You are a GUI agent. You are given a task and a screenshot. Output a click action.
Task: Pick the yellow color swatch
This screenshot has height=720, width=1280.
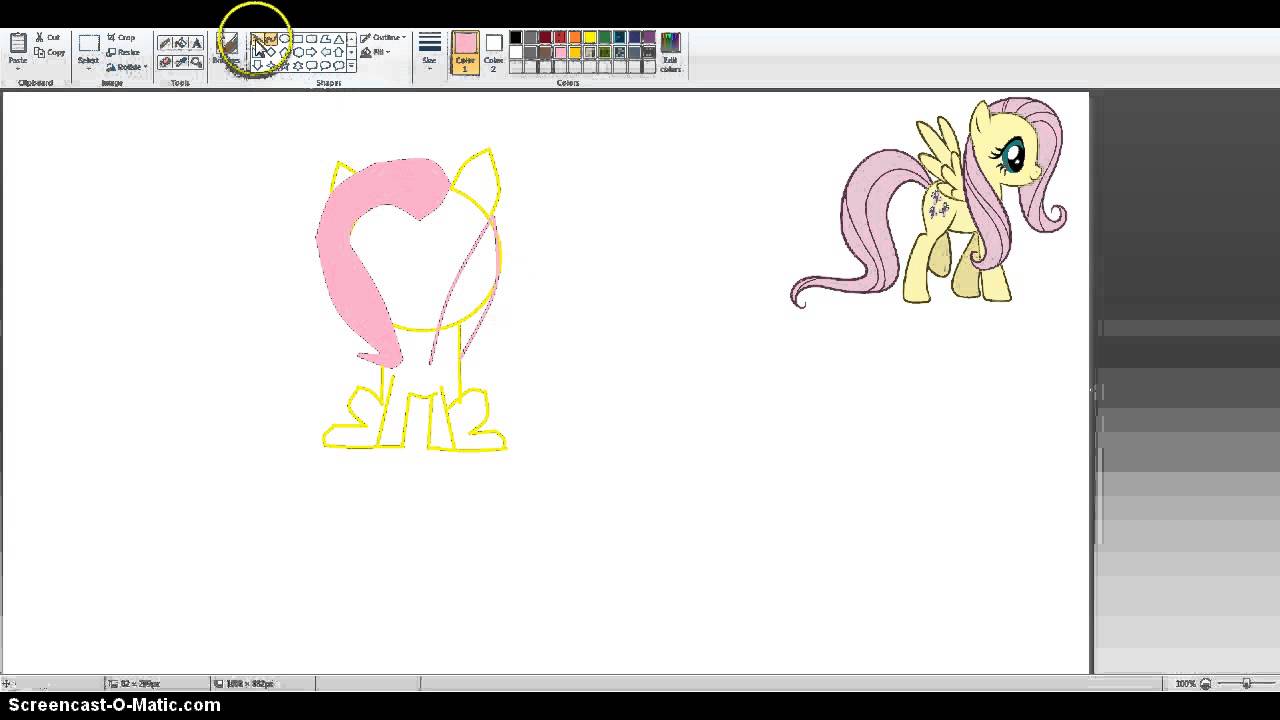tap(590, 38)
